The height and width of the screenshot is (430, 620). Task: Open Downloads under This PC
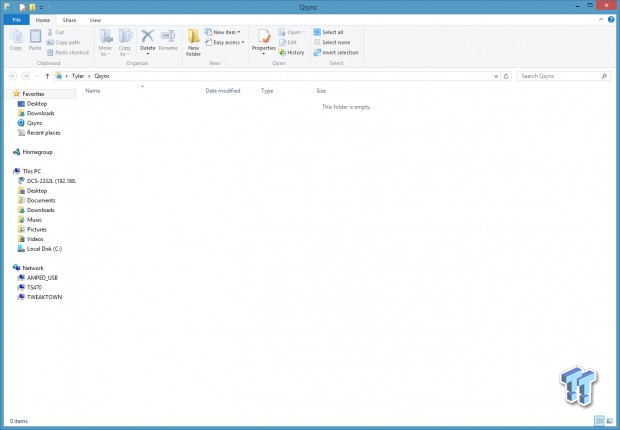40,210
